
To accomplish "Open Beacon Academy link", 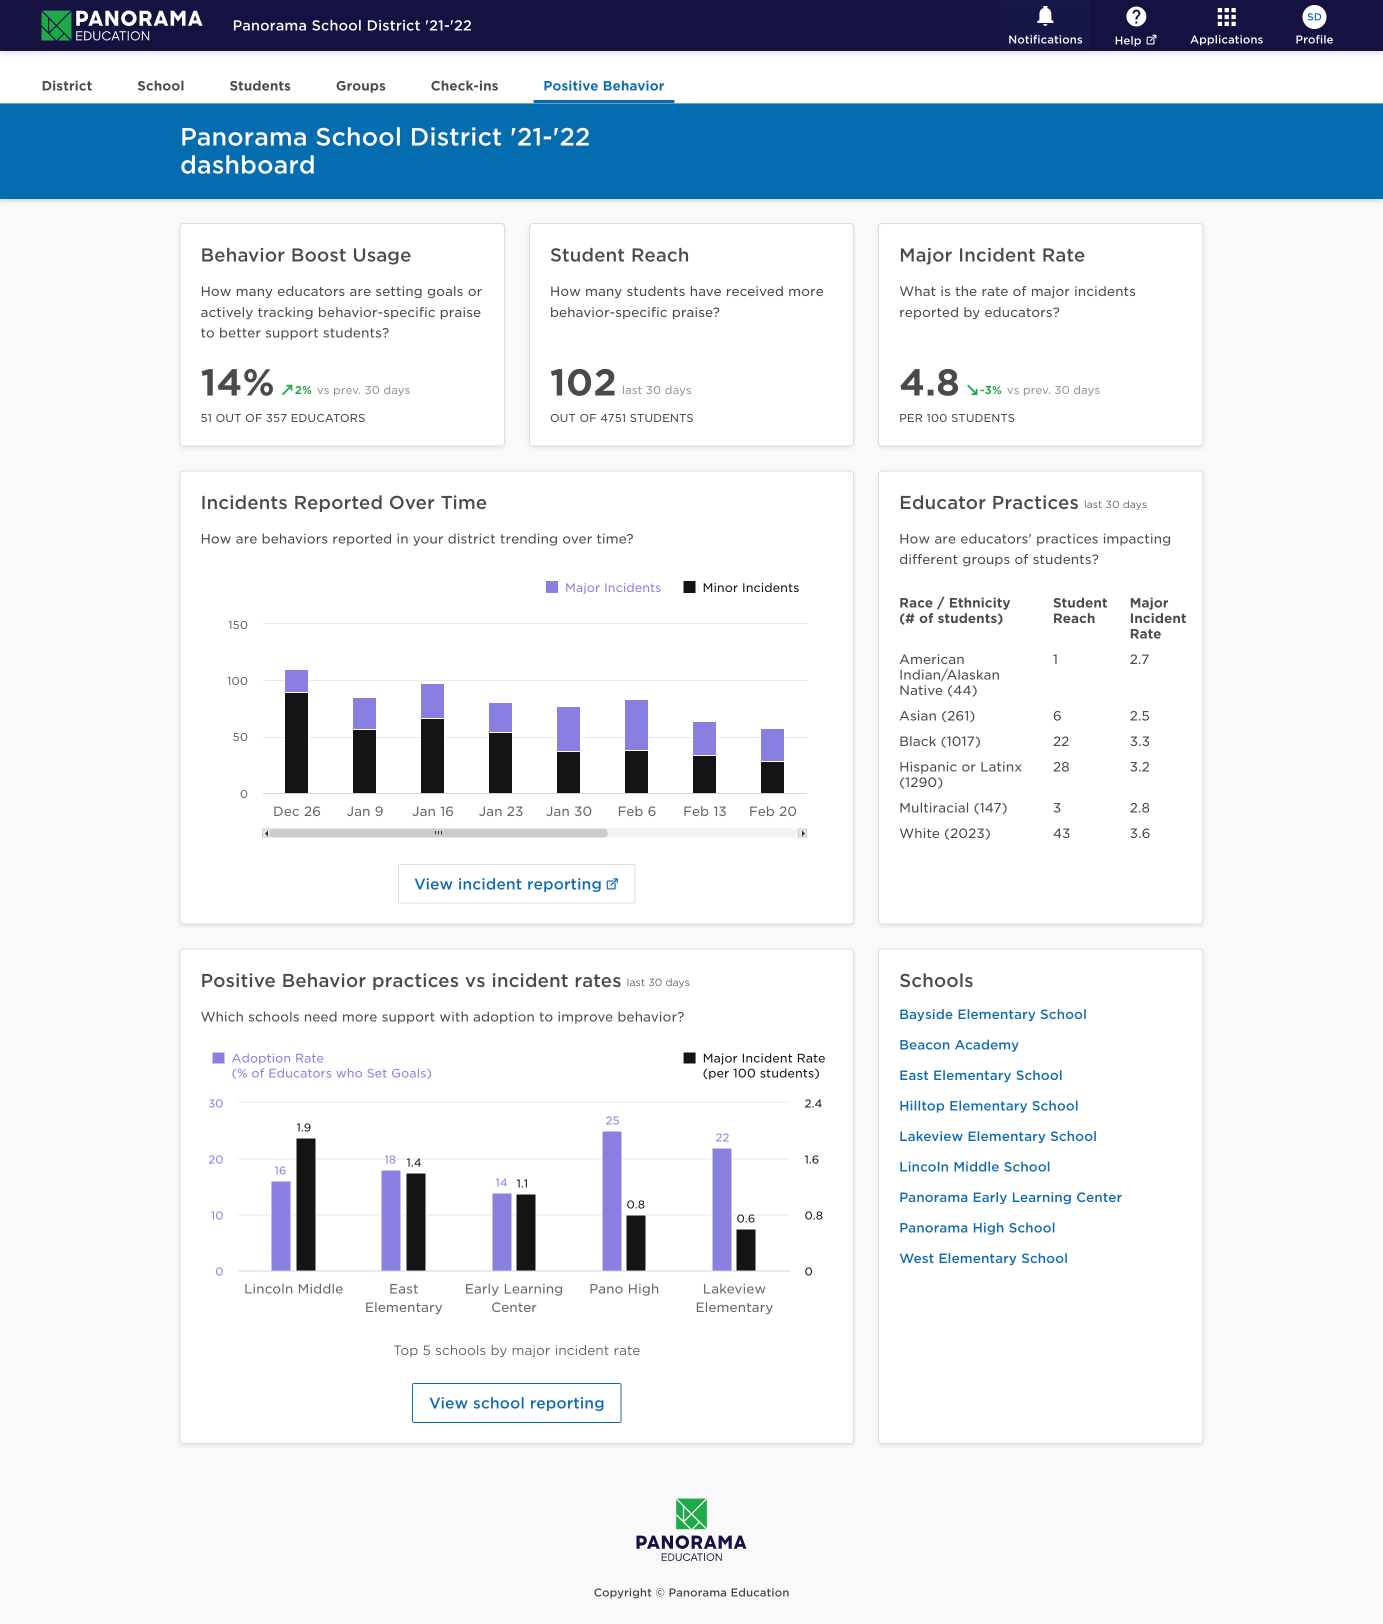I will pyautogui.click(x=959, y=1045).
